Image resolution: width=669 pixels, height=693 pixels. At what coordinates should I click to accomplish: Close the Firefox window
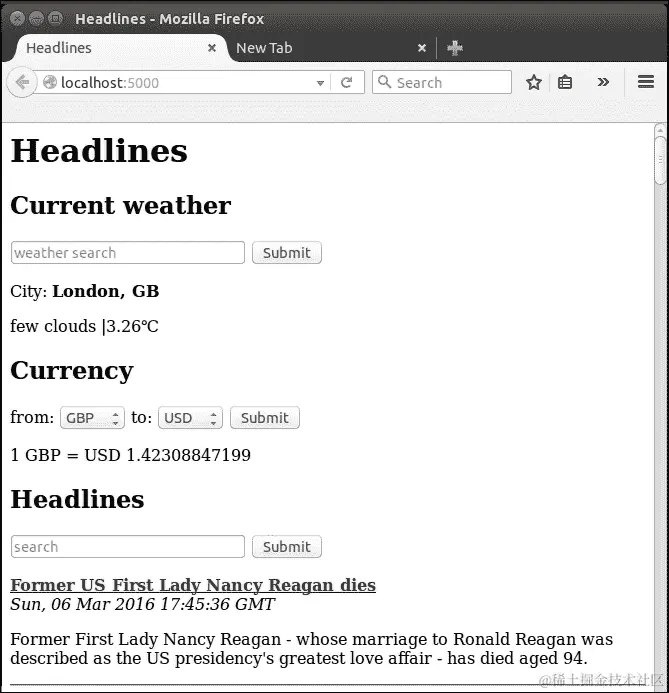[x=17, y=19]
